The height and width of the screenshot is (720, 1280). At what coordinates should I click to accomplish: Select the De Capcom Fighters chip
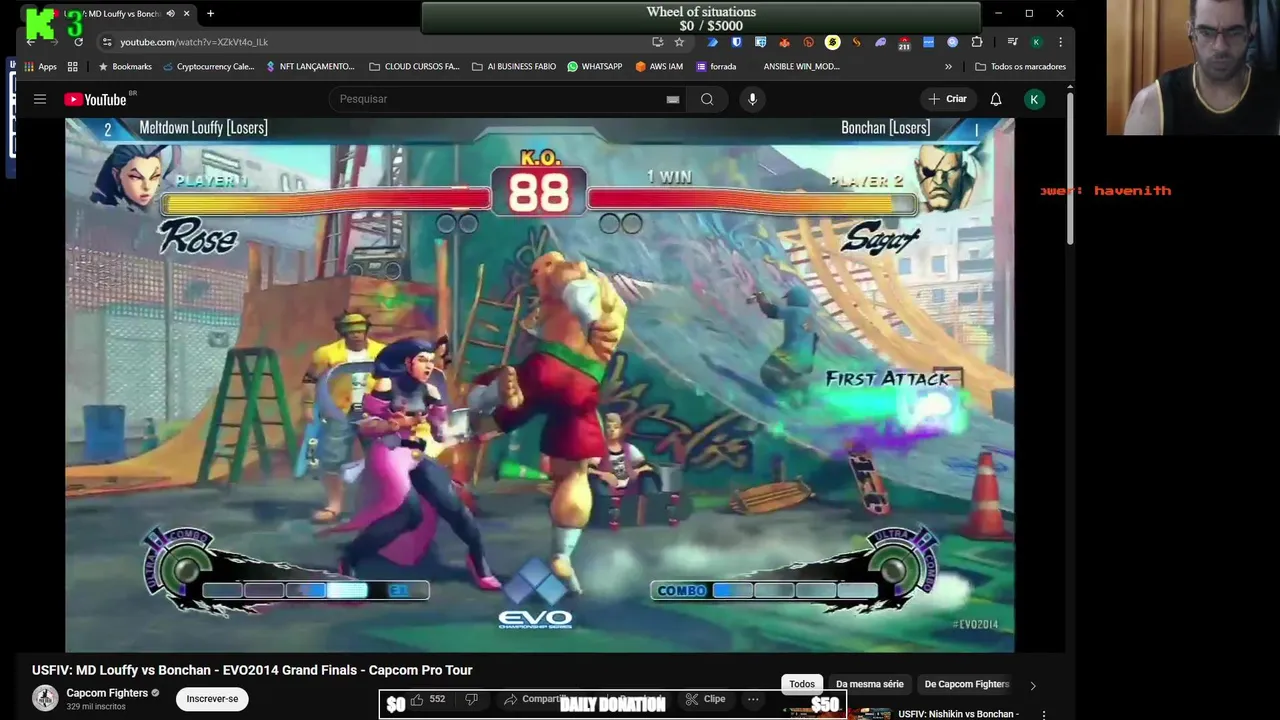click(966, 684)
